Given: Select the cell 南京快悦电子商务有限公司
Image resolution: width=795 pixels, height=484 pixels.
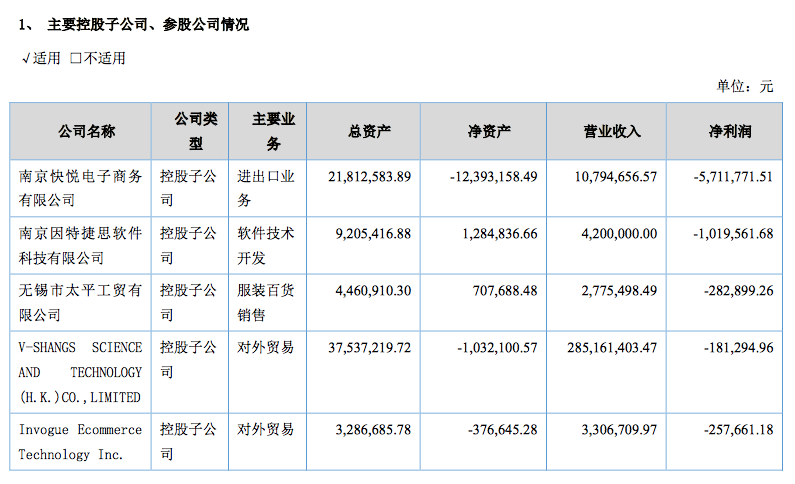Looking at the screenshot, I should [80, 188].
